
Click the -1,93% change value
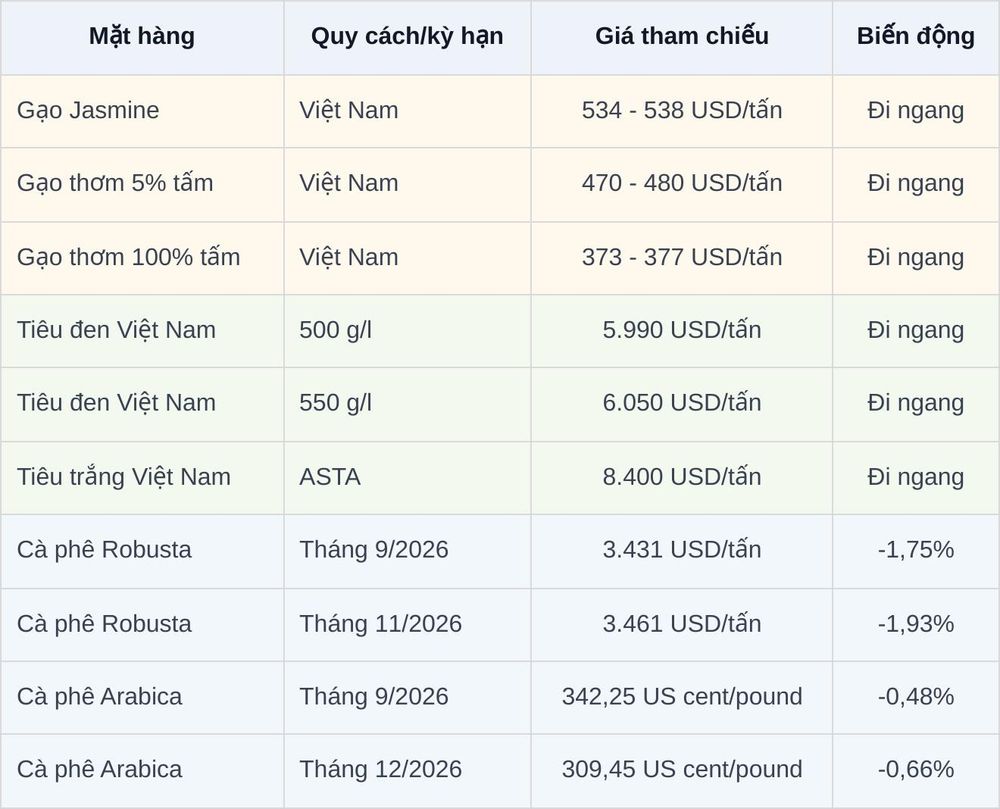(916, 624)
